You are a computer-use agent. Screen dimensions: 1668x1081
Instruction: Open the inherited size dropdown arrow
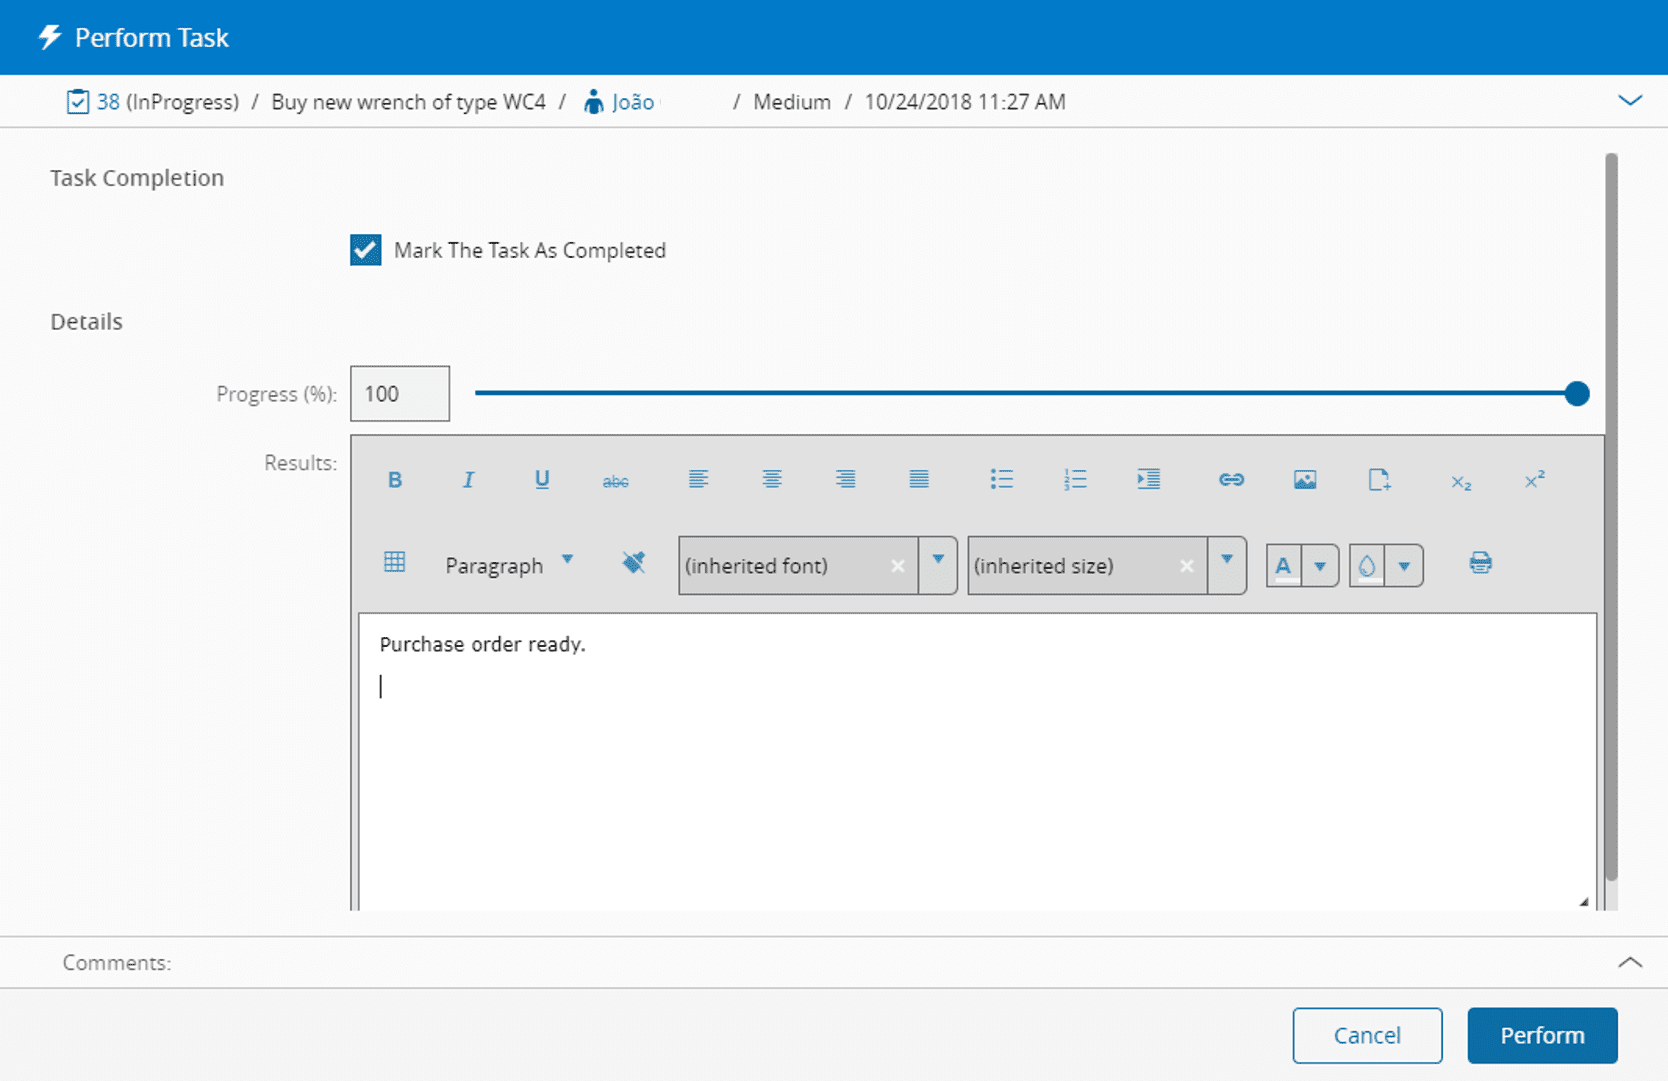(1226, 565)
